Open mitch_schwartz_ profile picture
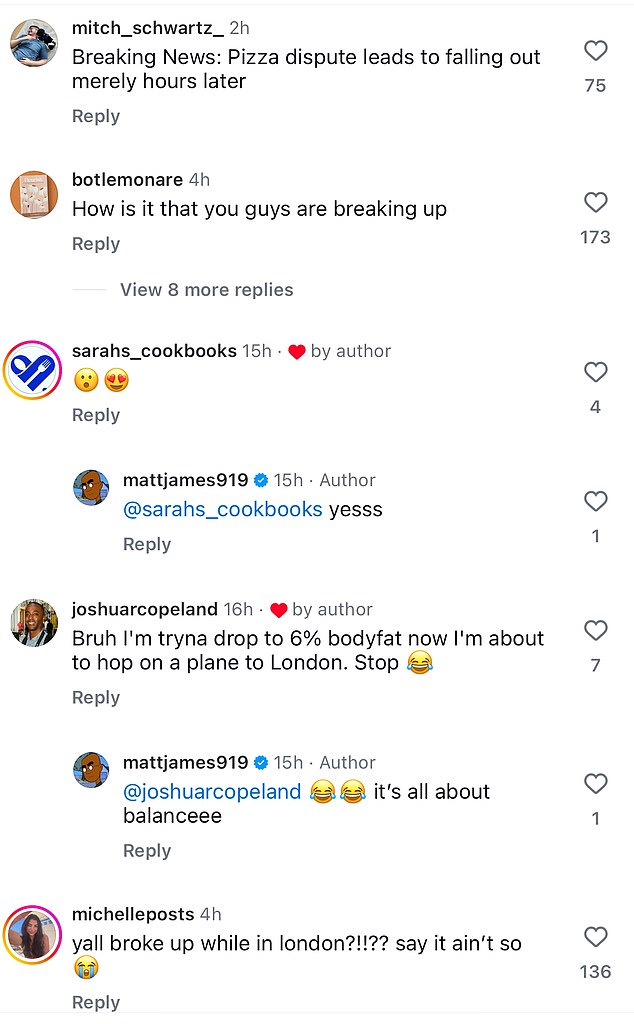This screenshot has width=634, height=1024. (x=34, y=42)
